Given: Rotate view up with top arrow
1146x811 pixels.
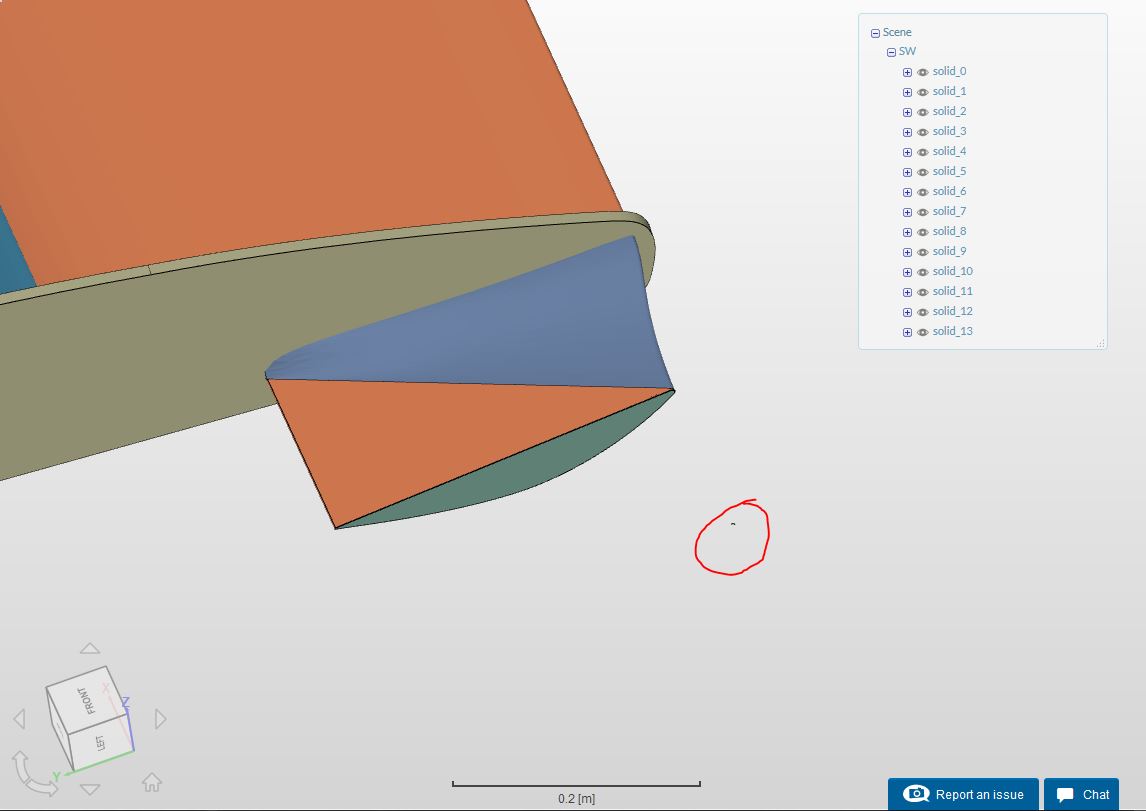Looking at the screenshot, I should click(90, 649).
